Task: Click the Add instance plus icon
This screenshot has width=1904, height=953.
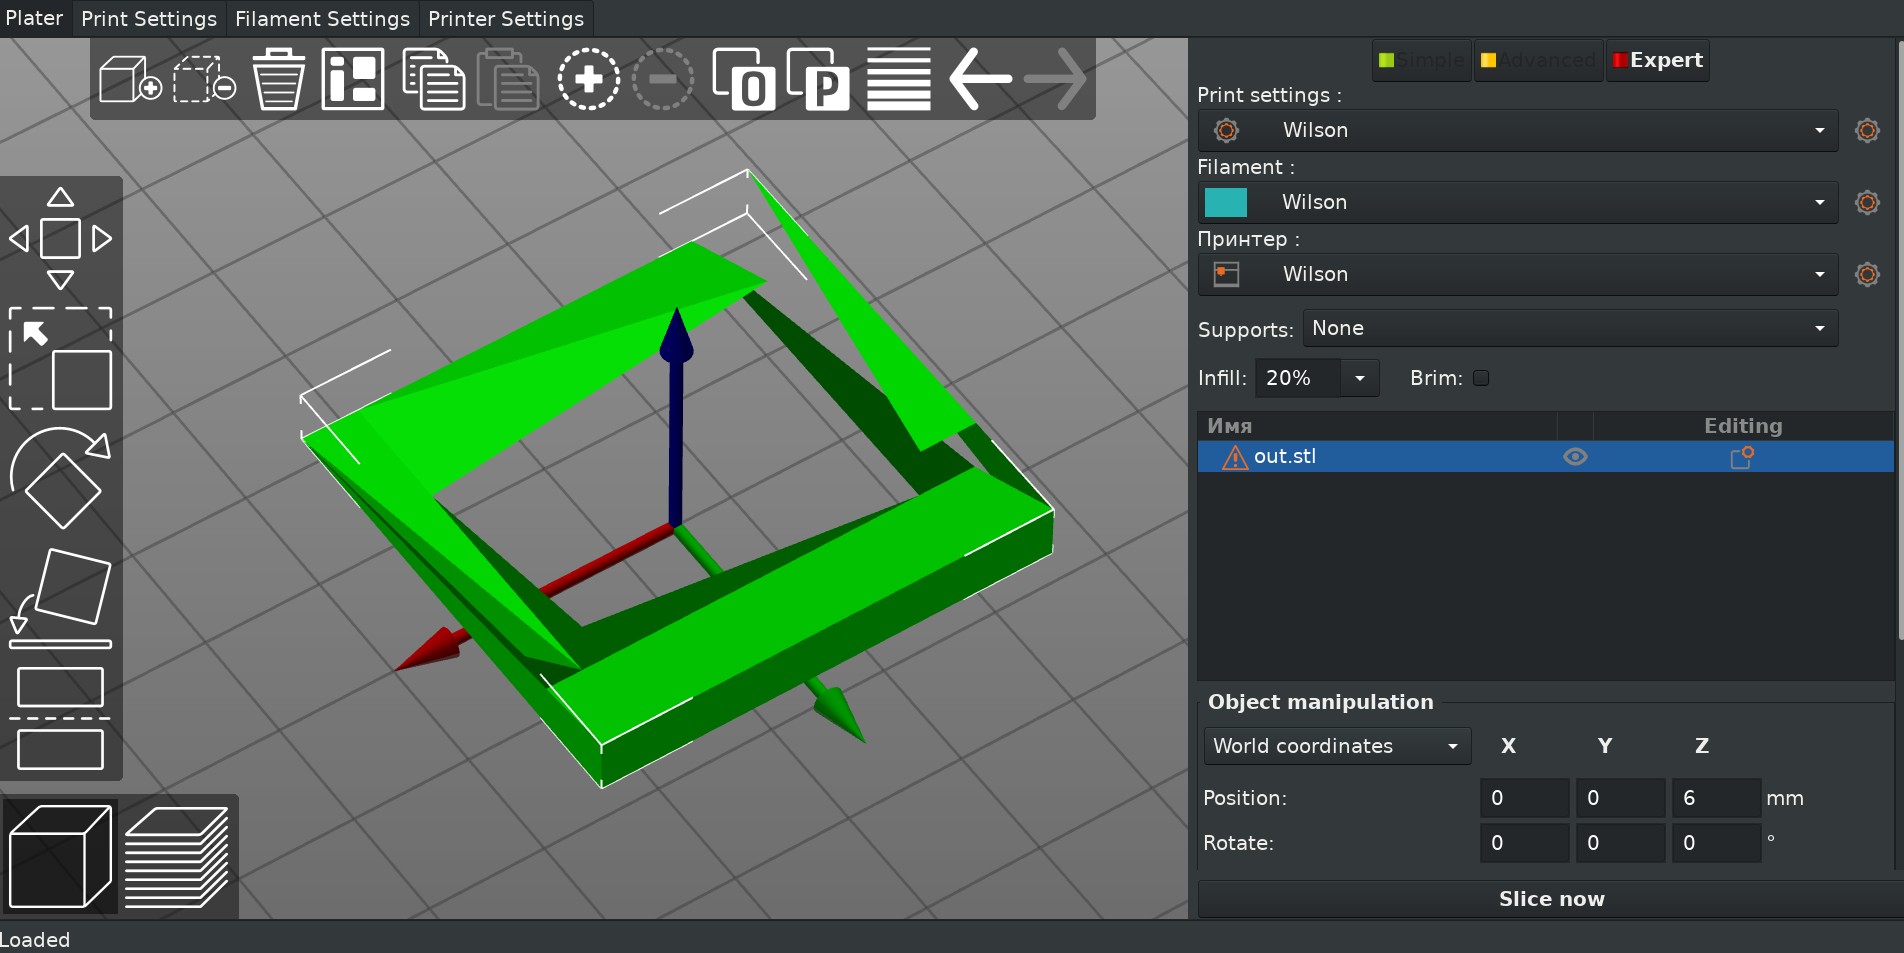Action: [588, 79]
